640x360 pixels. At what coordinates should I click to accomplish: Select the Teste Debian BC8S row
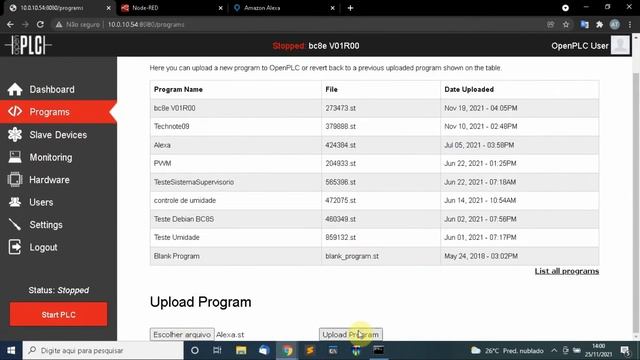click(374, 219)
